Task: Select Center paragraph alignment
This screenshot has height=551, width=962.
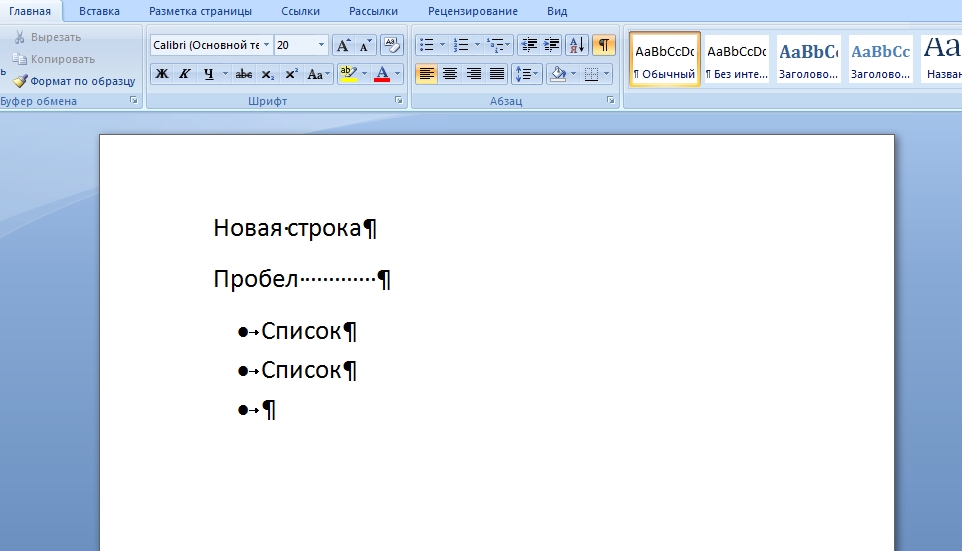Action: 450,74
